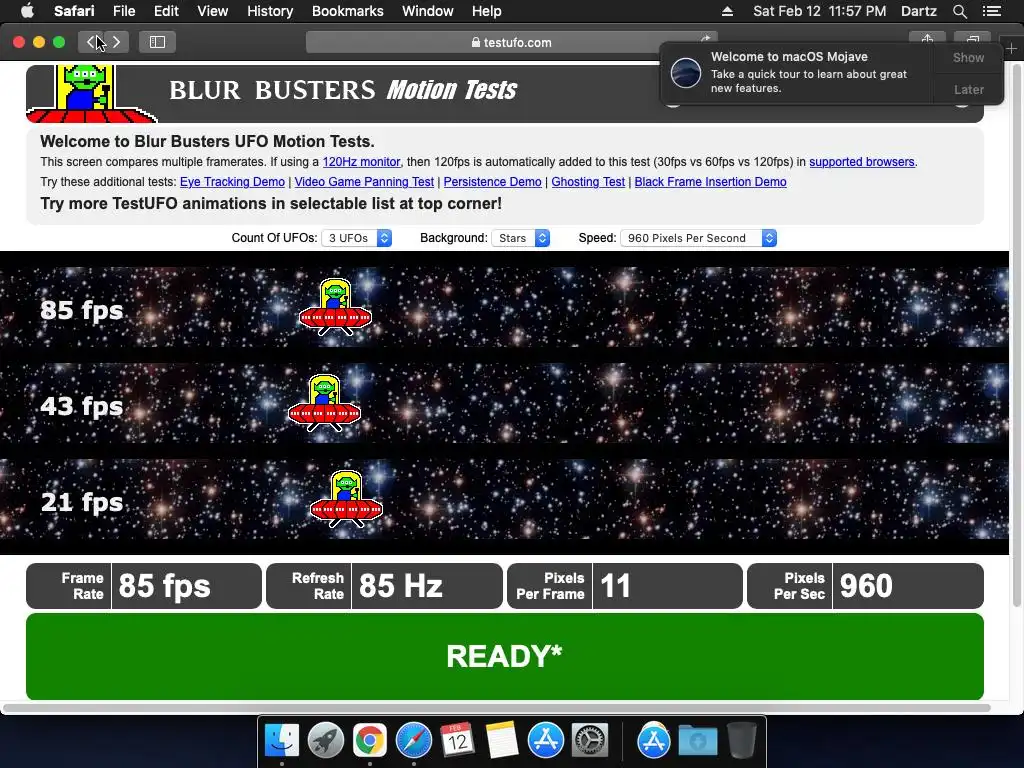Expand the Count Of UFOs dropdown
This screenshot has width=1024, height=768.
click(x=357, y=238)
